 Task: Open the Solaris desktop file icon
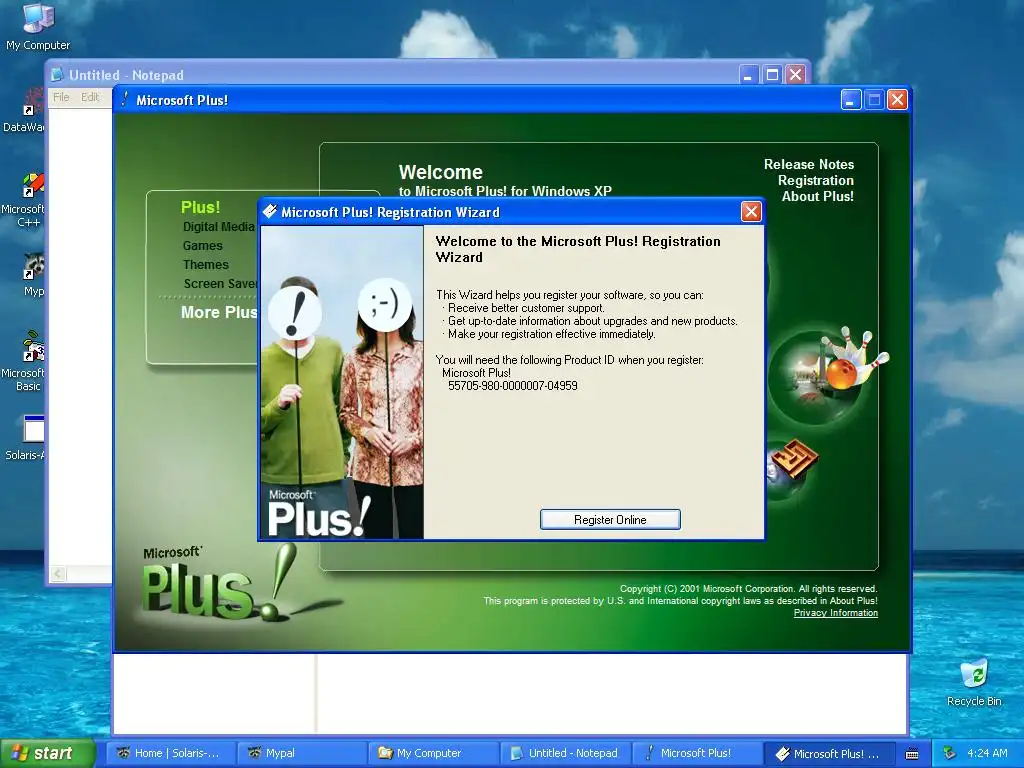point(26,438)
